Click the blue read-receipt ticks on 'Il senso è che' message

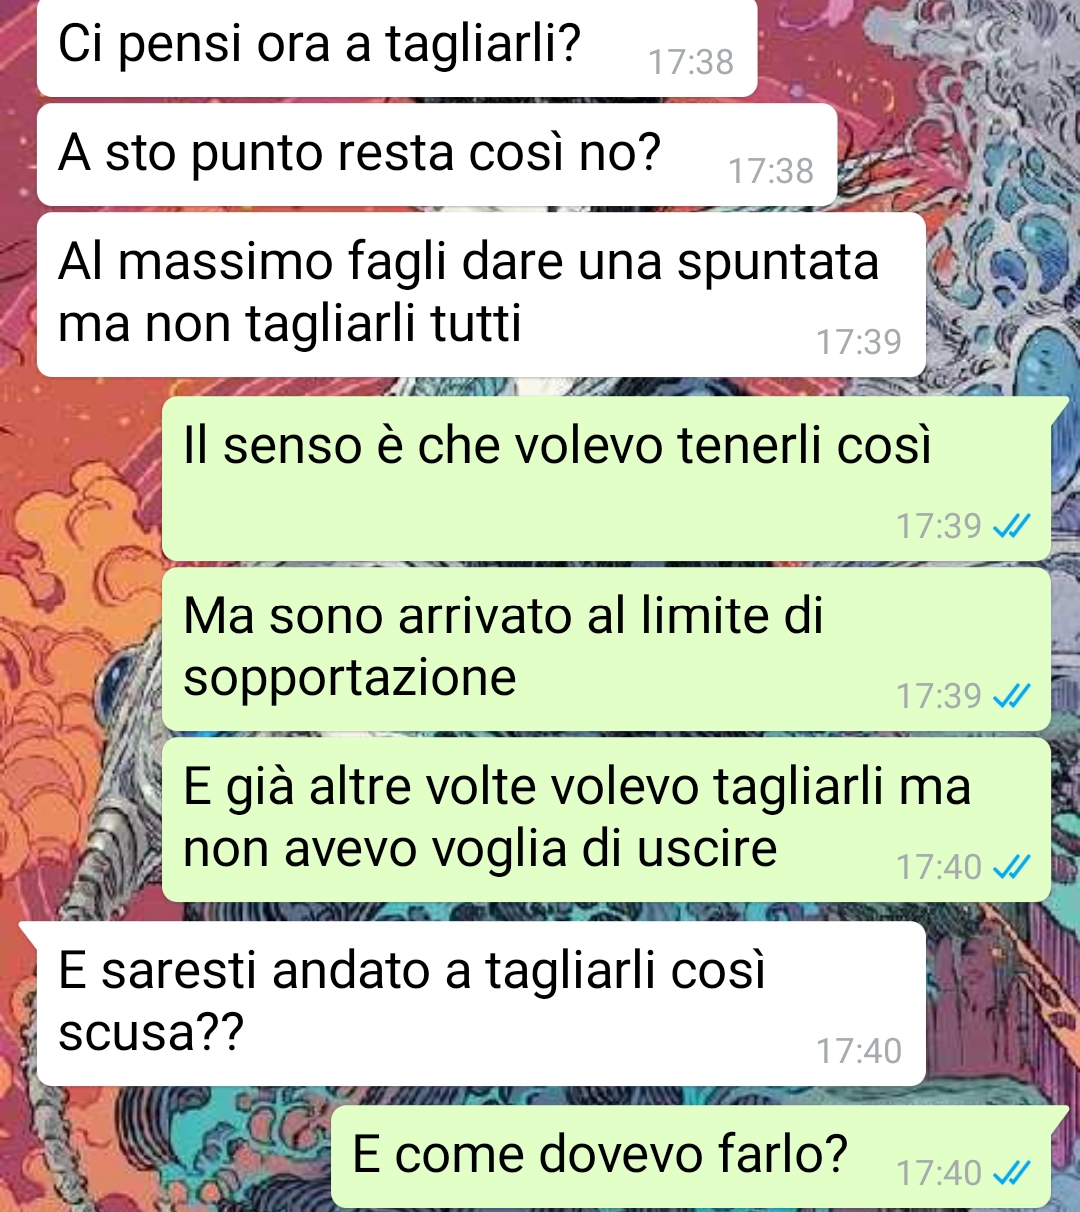[1011, 526]
